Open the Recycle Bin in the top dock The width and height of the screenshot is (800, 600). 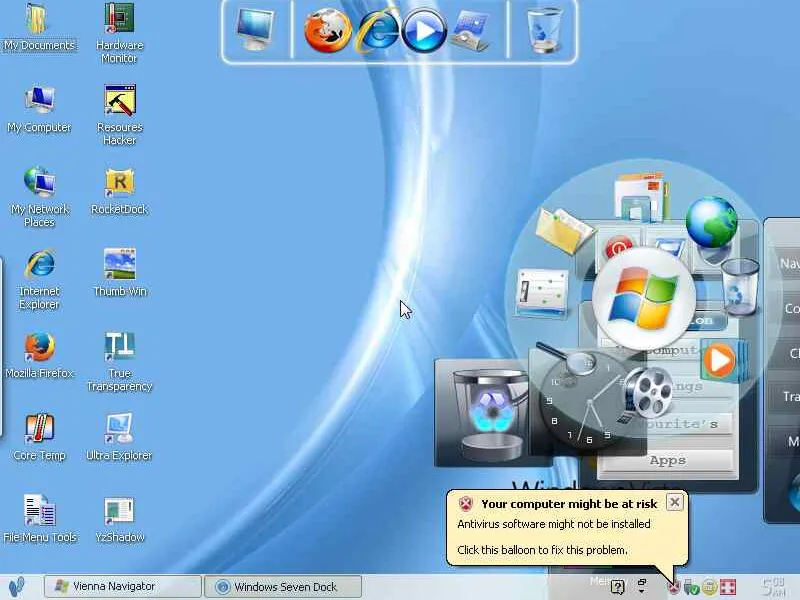(544, 30)
